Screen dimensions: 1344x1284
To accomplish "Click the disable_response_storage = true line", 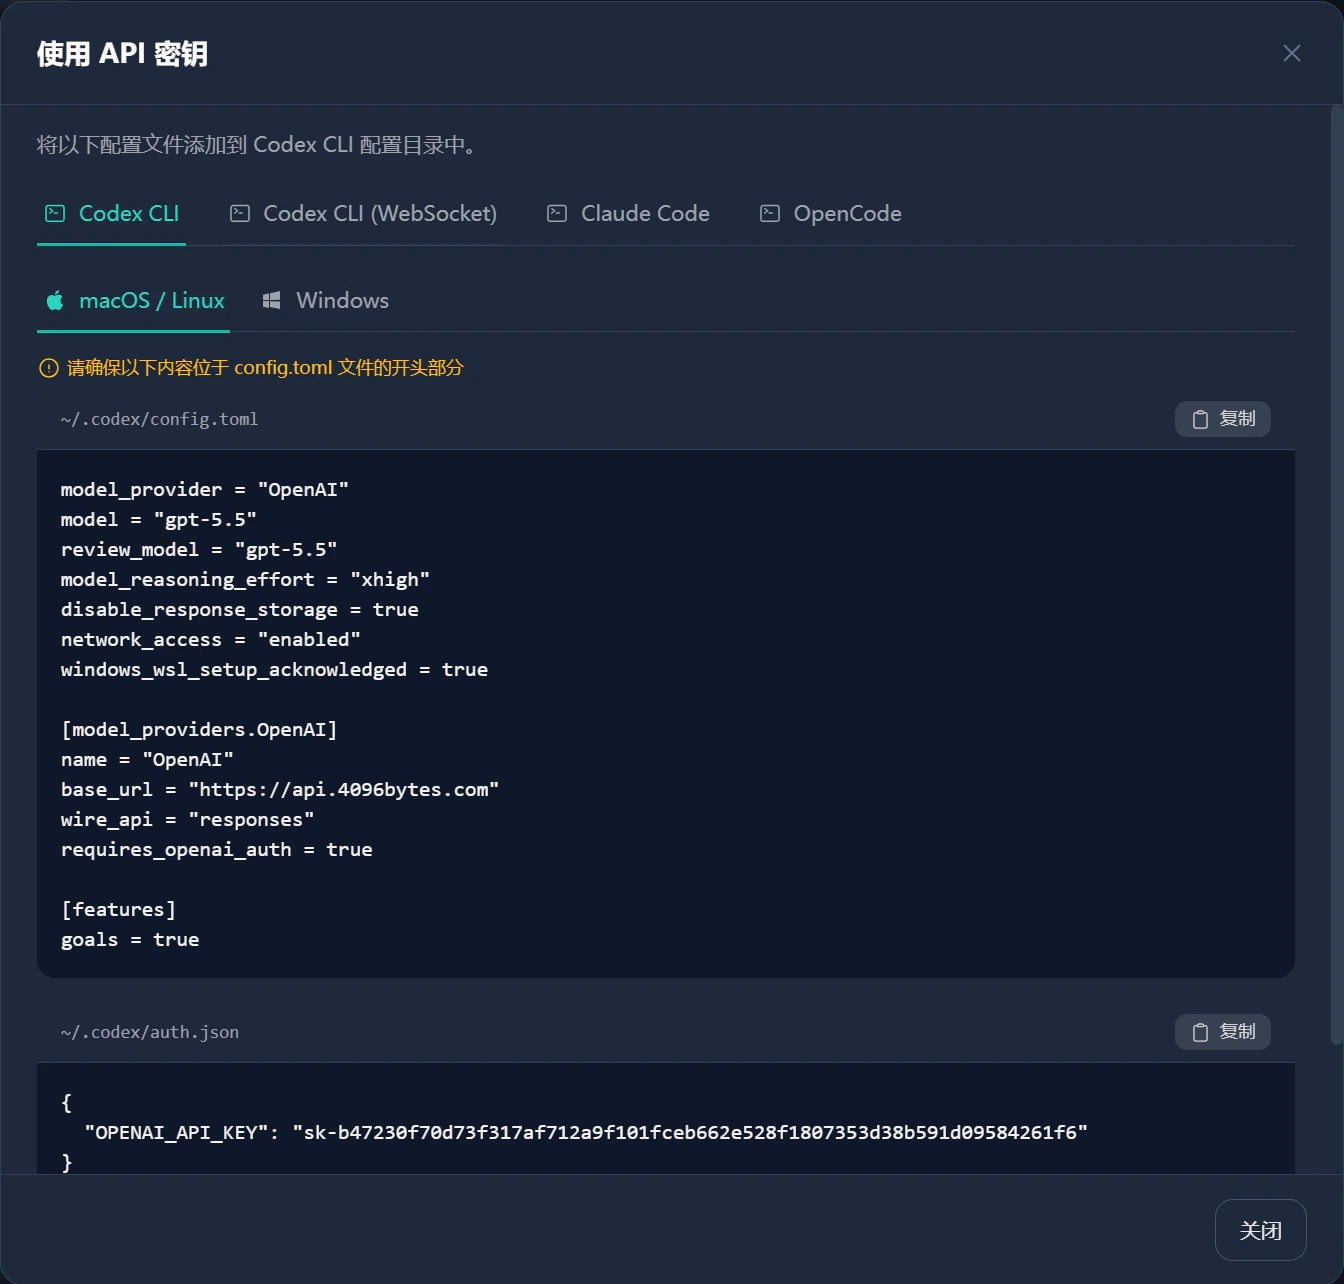I will pos(239,609).
